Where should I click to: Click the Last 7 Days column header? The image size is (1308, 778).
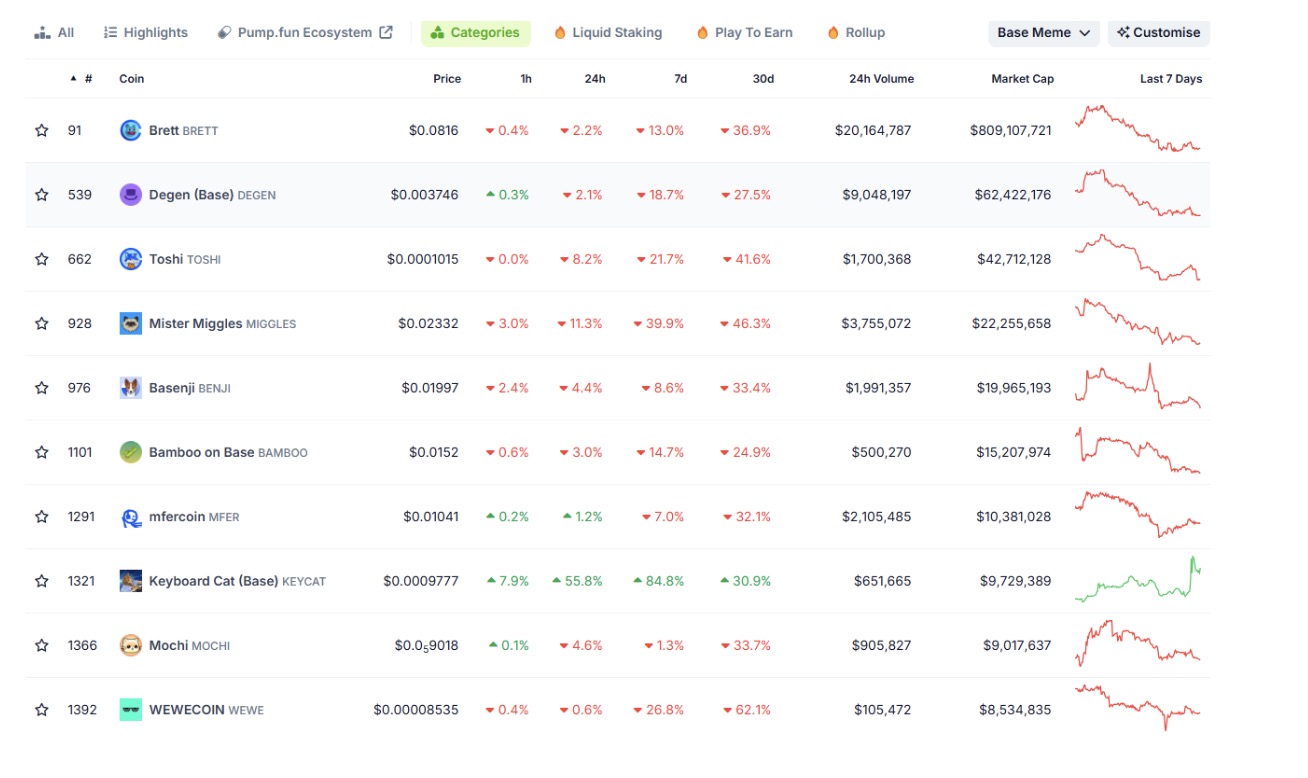tap(1171, 79)
